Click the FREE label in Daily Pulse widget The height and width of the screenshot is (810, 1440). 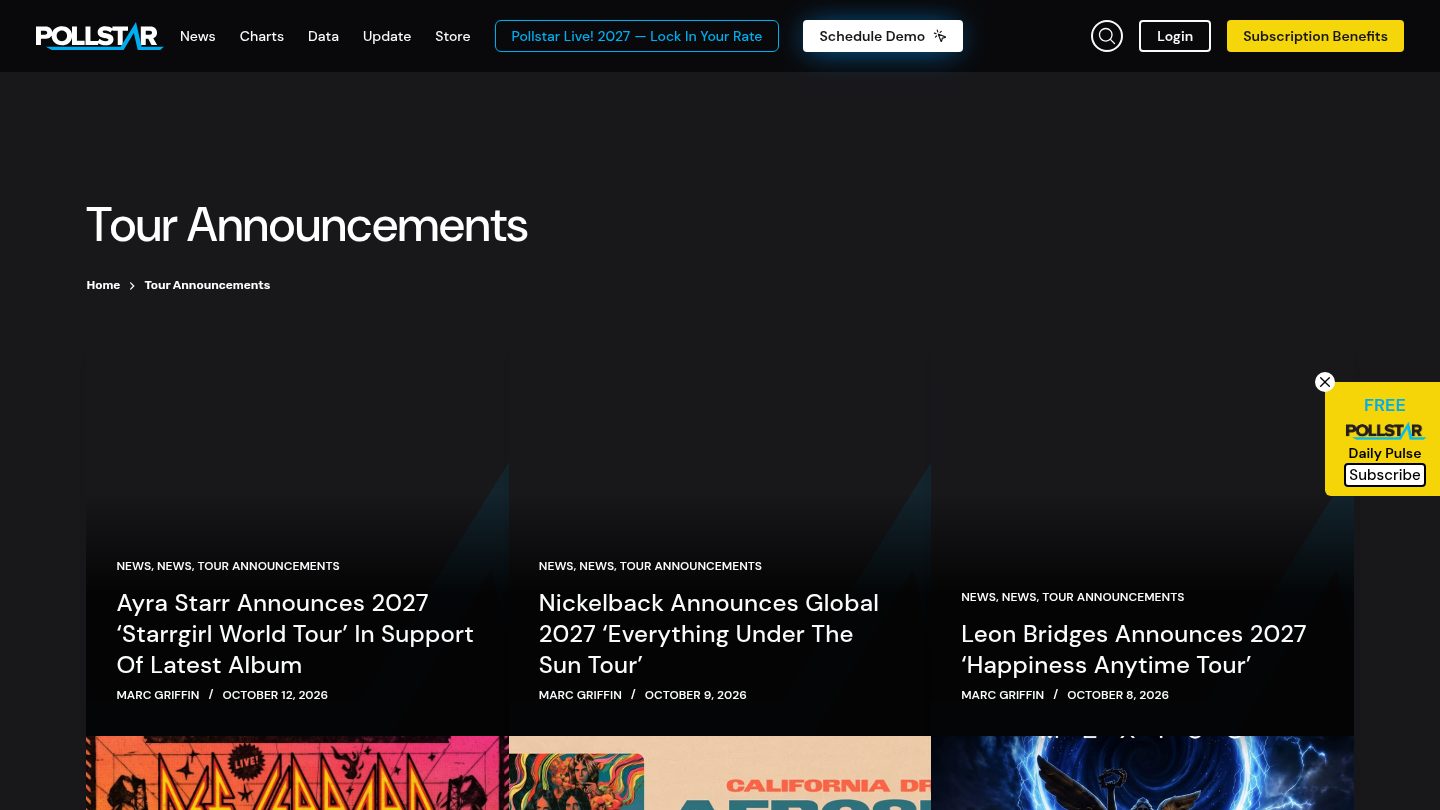tap(1385, 405)
